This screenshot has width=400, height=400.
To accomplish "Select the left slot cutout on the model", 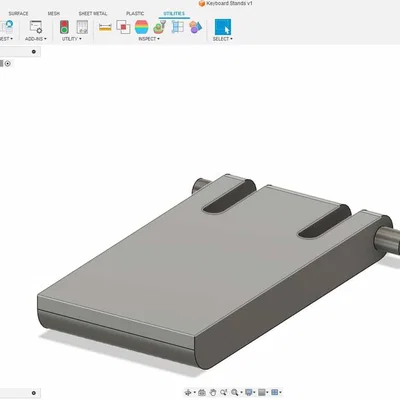I will (x=229, y=197).
